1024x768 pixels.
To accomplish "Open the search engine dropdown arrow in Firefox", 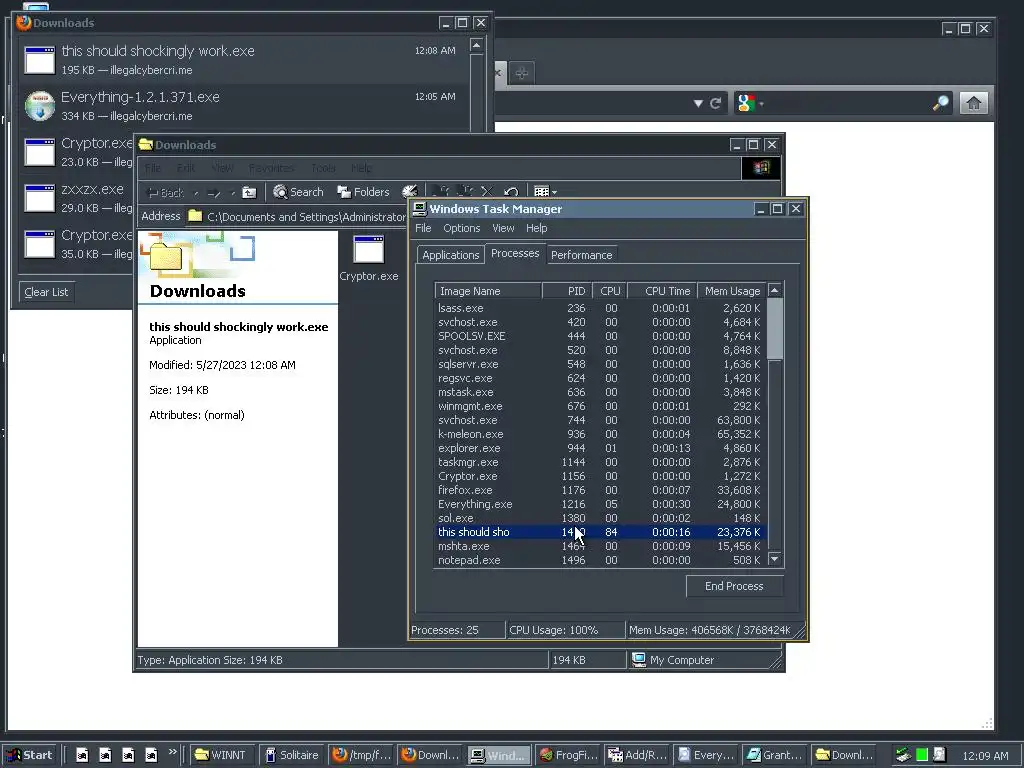I will click(x=761, y=103).
